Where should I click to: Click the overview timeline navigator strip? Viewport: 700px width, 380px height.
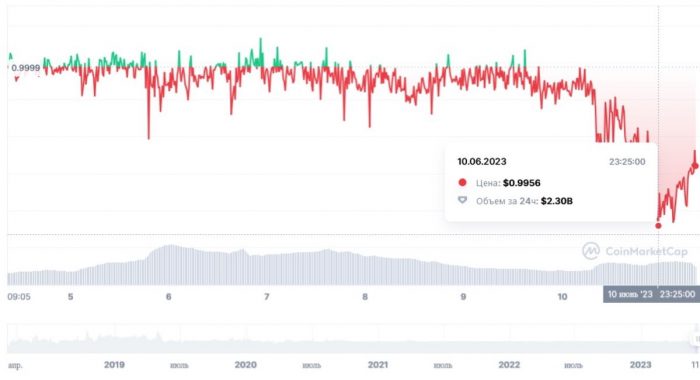coord(353,339)
